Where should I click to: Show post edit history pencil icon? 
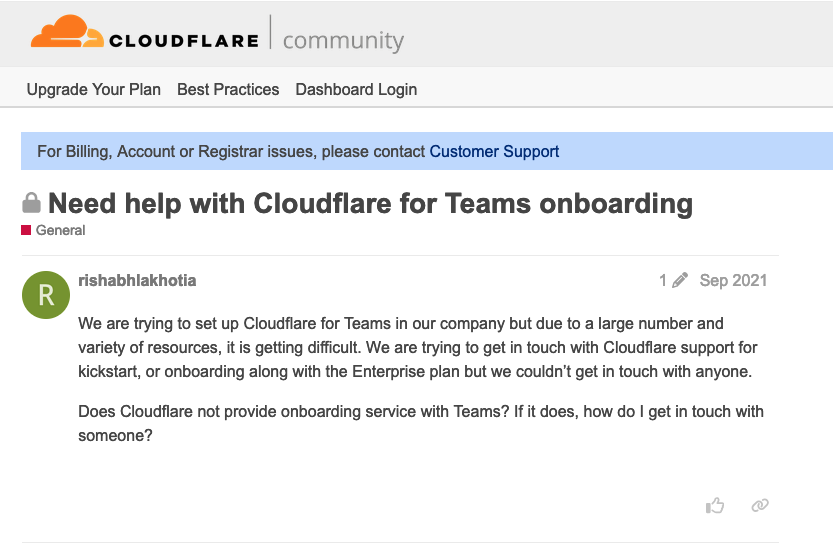[679, 280]
